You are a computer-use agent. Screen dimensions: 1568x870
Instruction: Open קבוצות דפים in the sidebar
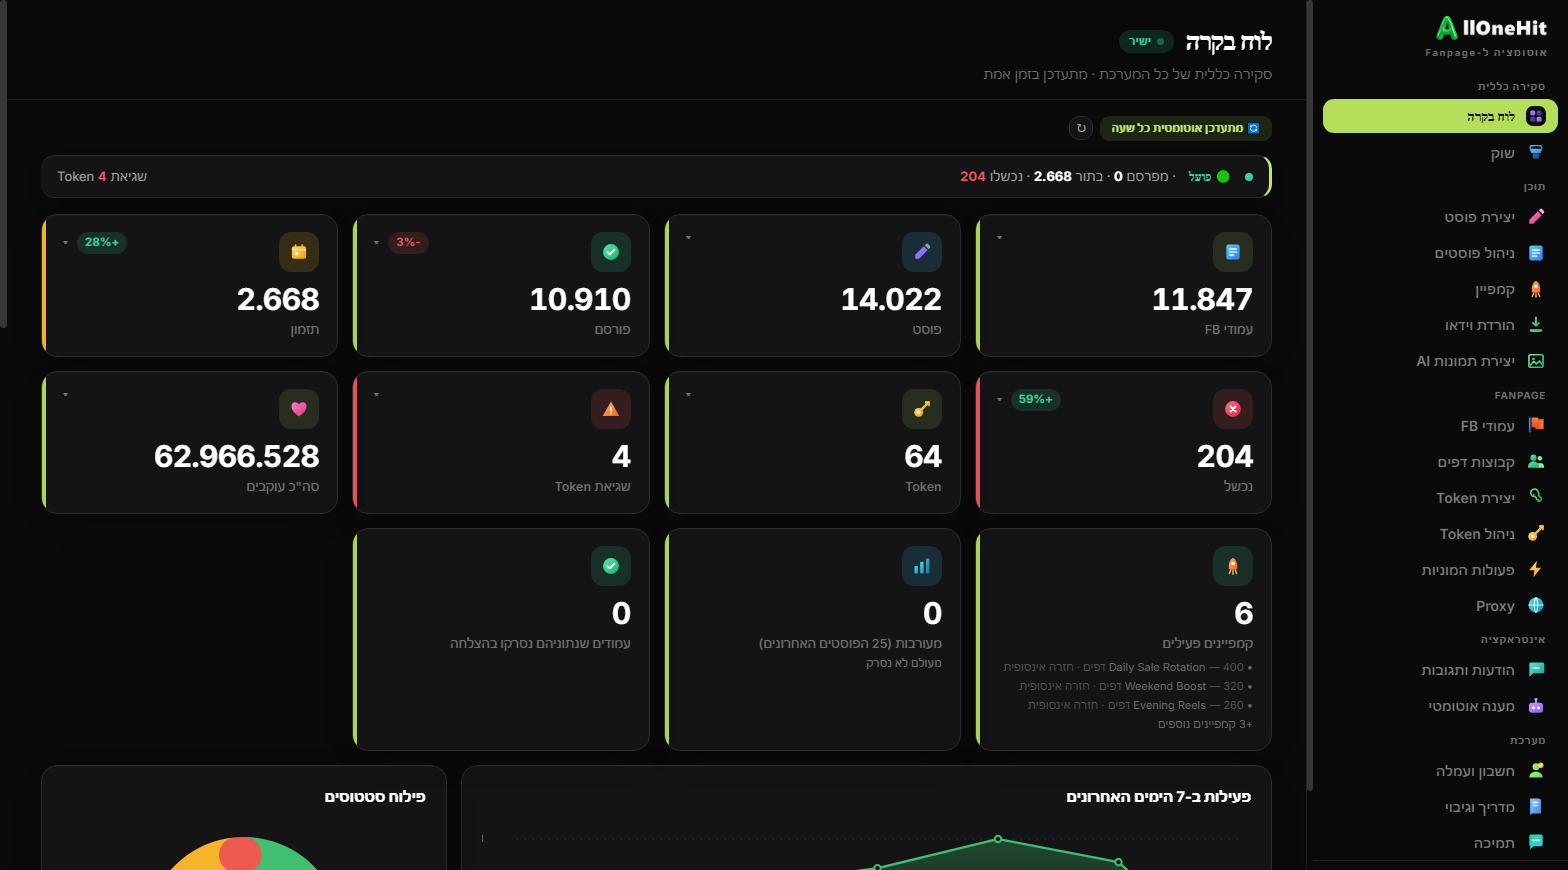(1440, 462)
